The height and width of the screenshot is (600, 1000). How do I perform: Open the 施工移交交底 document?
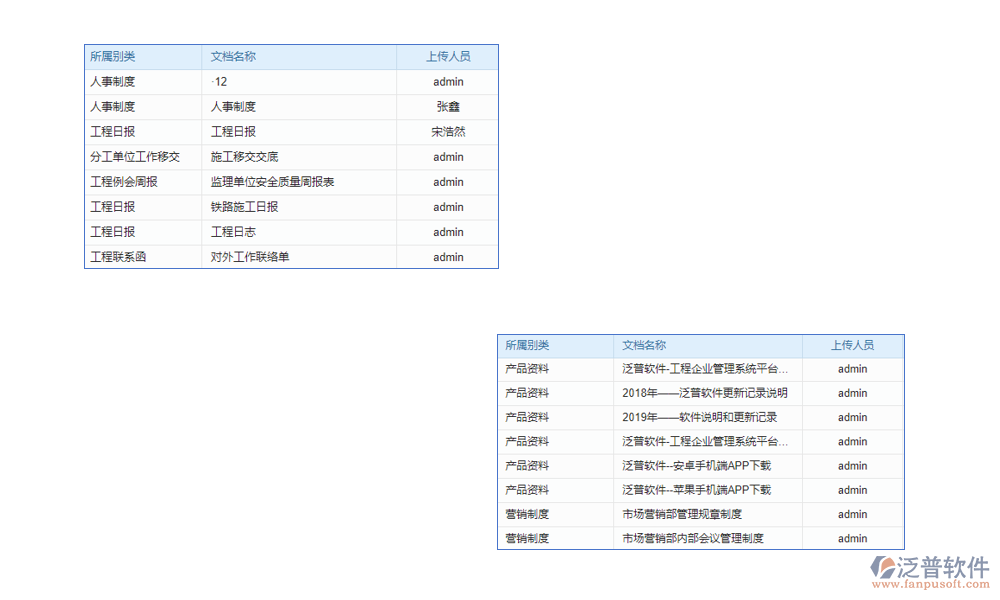click(x=244, y=157)
